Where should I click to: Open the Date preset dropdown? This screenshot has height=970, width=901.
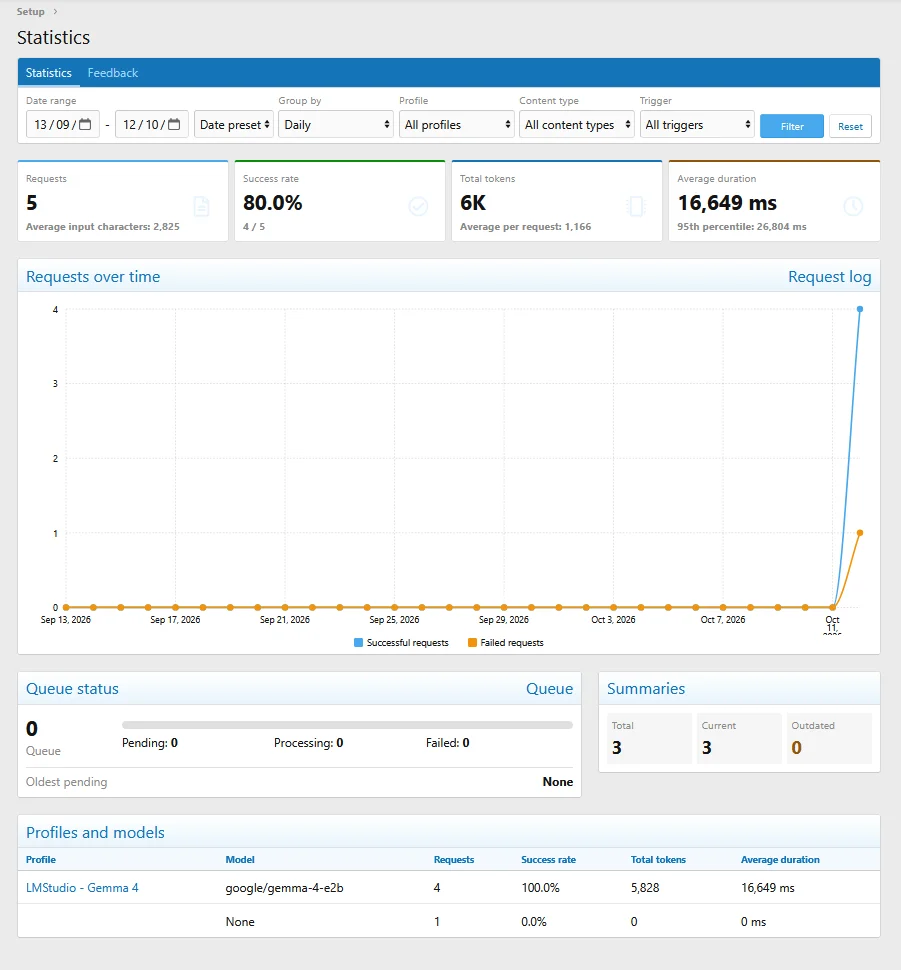pos(234,124)
